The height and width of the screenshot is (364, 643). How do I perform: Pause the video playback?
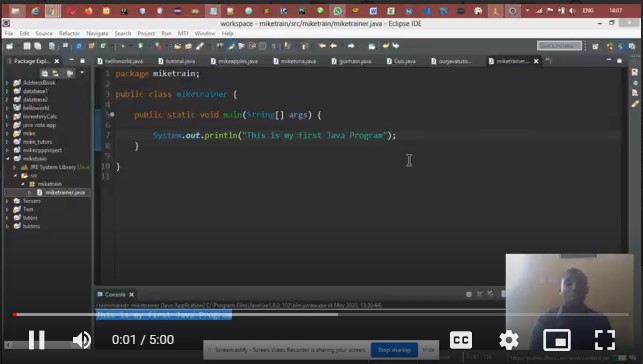36,340
